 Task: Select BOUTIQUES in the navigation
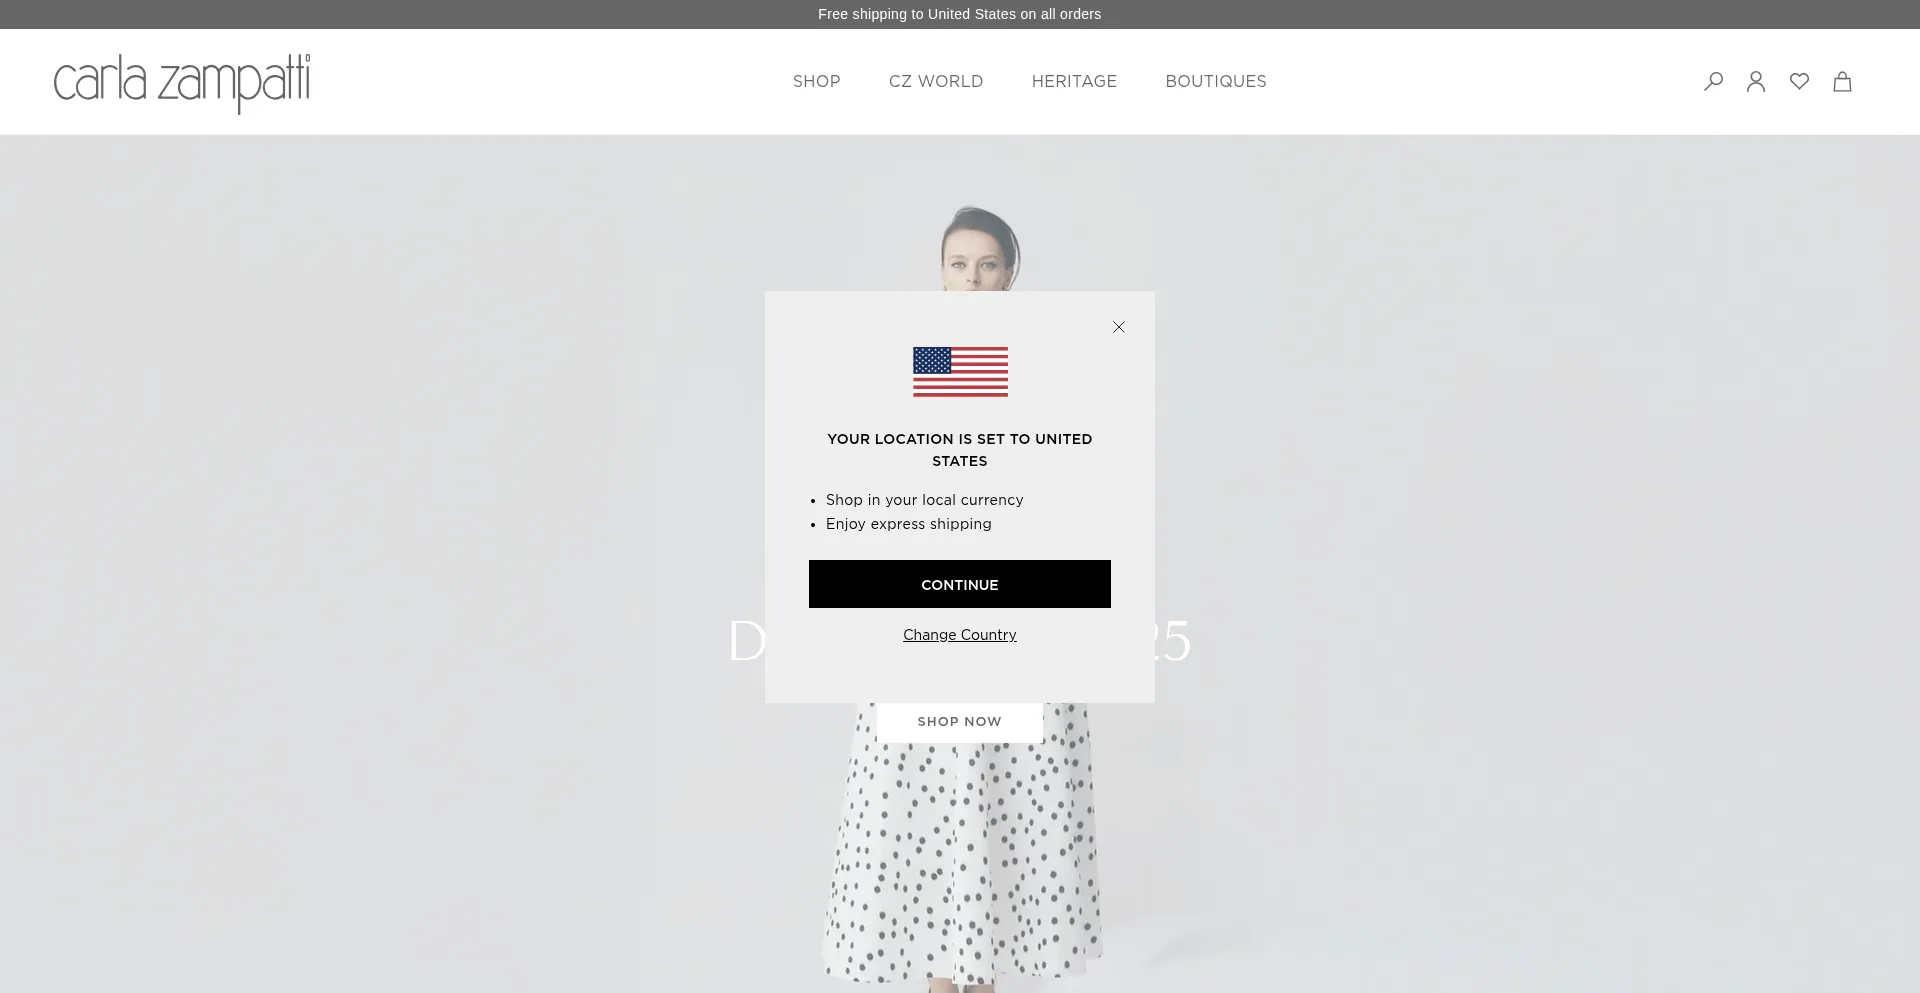[x=1216, y=81]
